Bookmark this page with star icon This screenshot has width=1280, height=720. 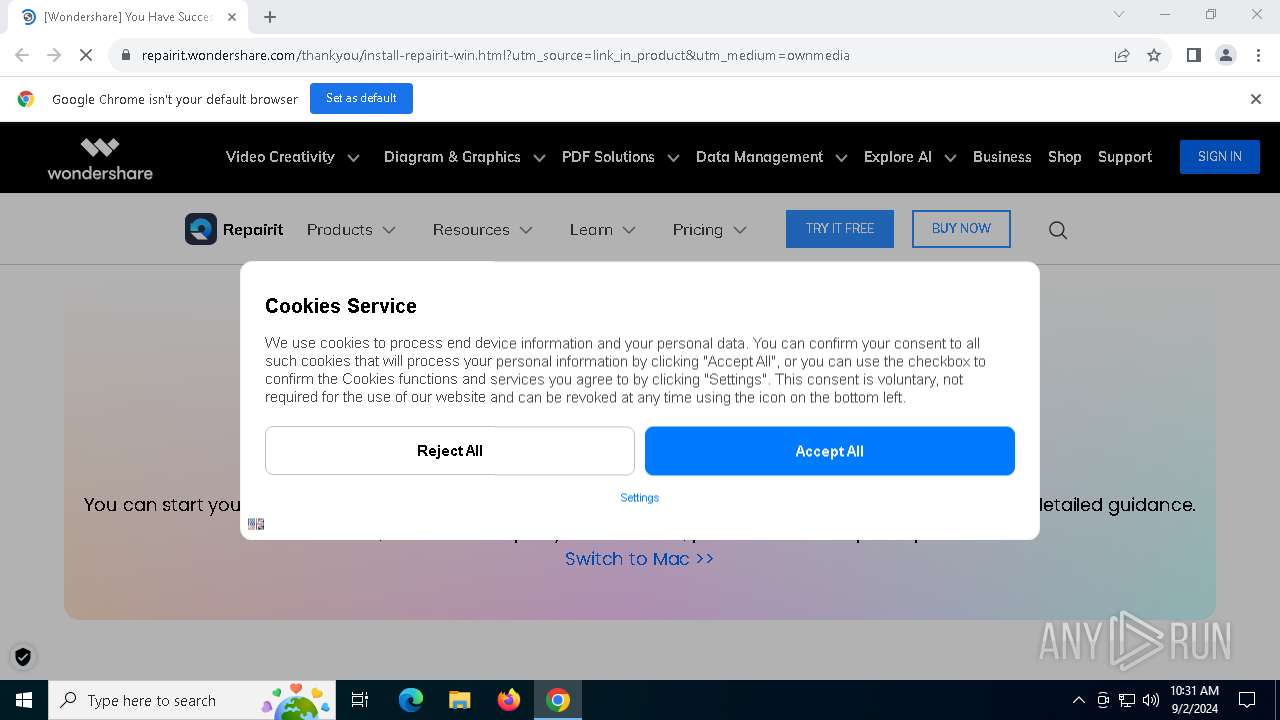click(1154, 55)
